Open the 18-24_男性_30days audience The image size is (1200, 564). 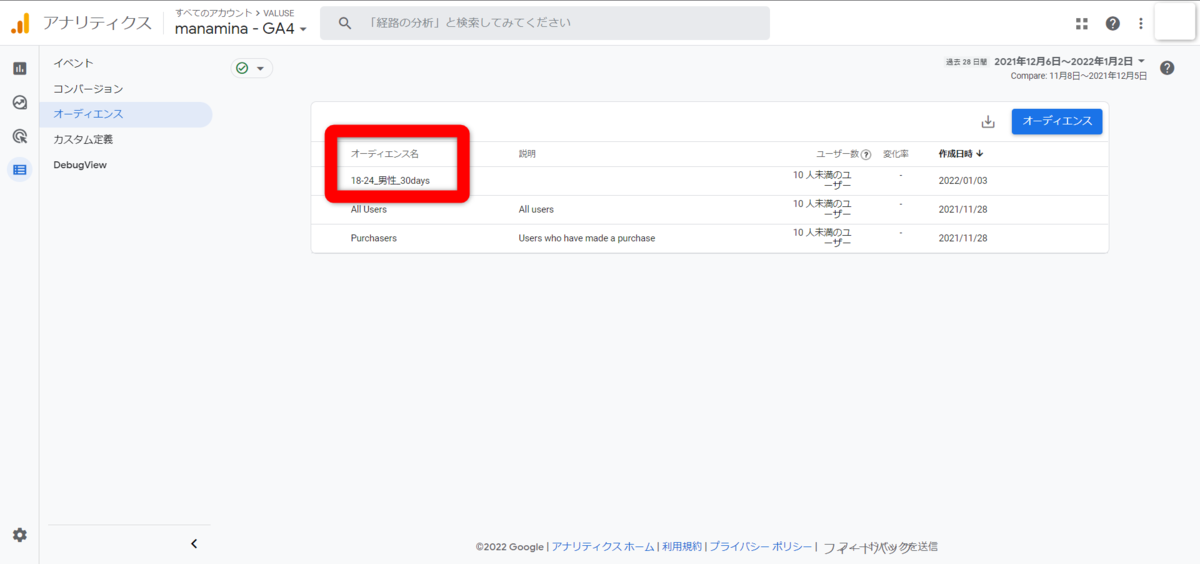390,181
